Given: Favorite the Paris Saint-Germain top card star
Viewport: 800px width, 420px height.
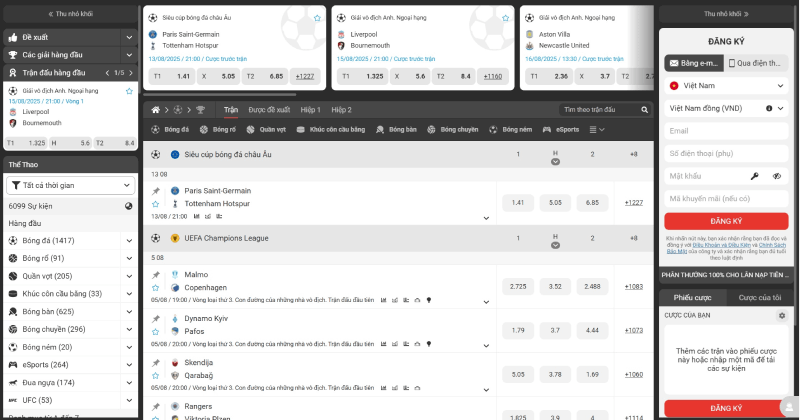Looking at the screenshot, I should tap(317, 18).
